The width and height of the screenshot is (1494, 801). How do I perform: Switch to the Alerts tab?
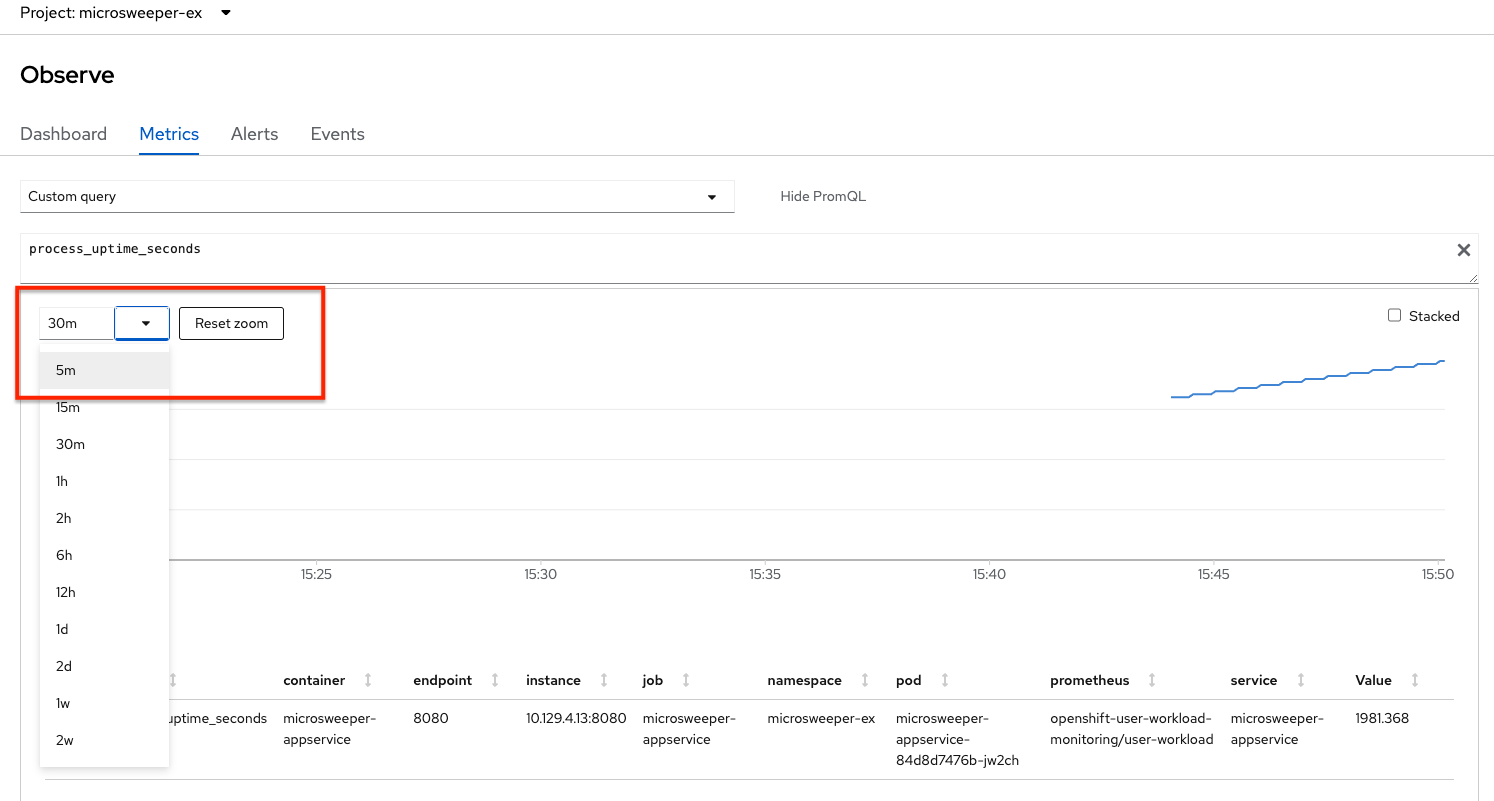(x=254, y=133)
